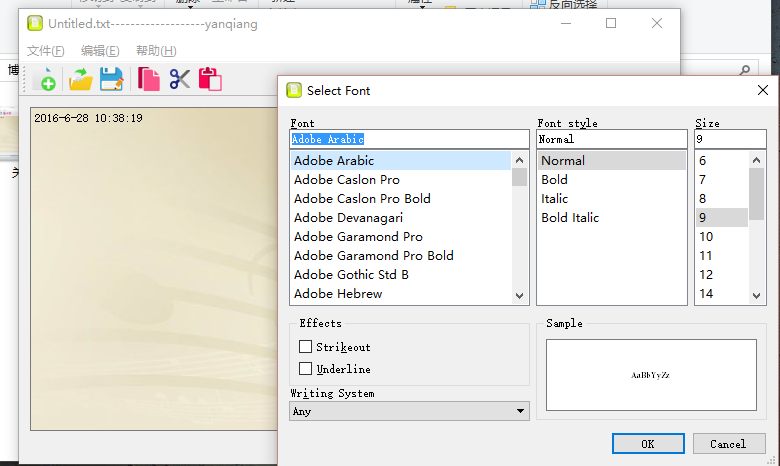Enable the Strikeout checkbox
This screenshot has width=780, height=466.
(305, 346)
